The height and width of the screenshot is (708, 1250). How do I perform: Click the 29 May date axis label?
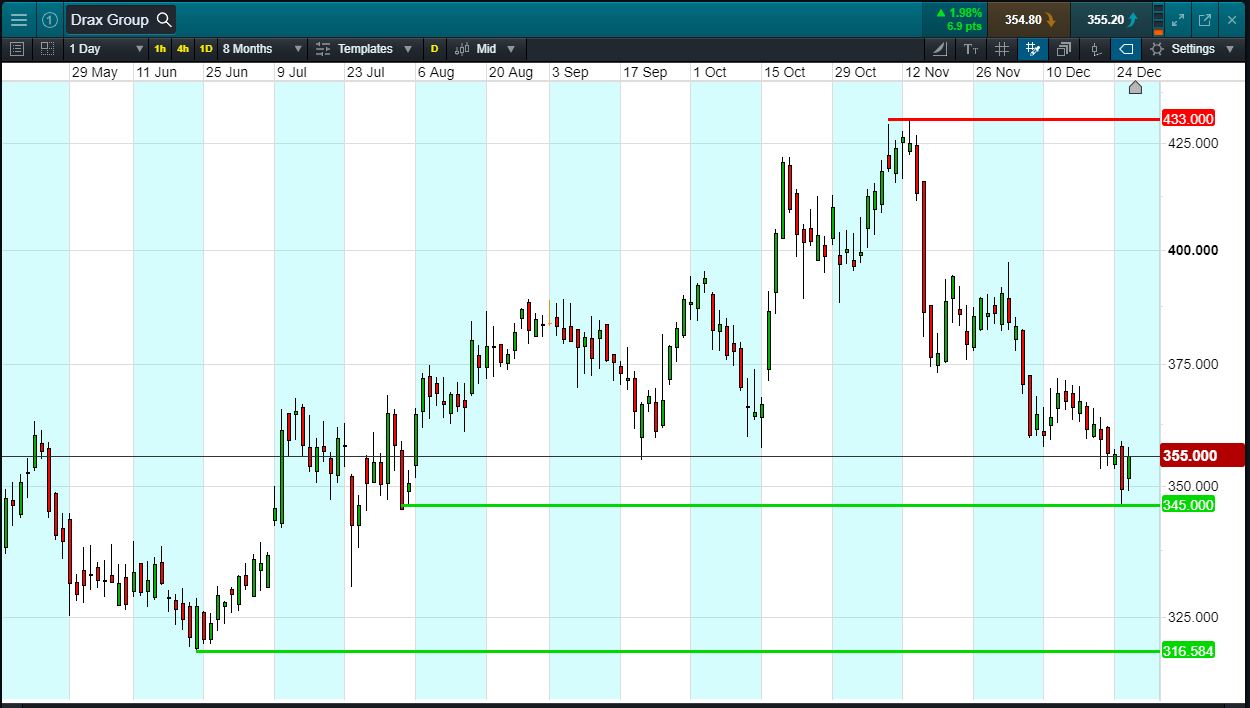click(95, 72)
